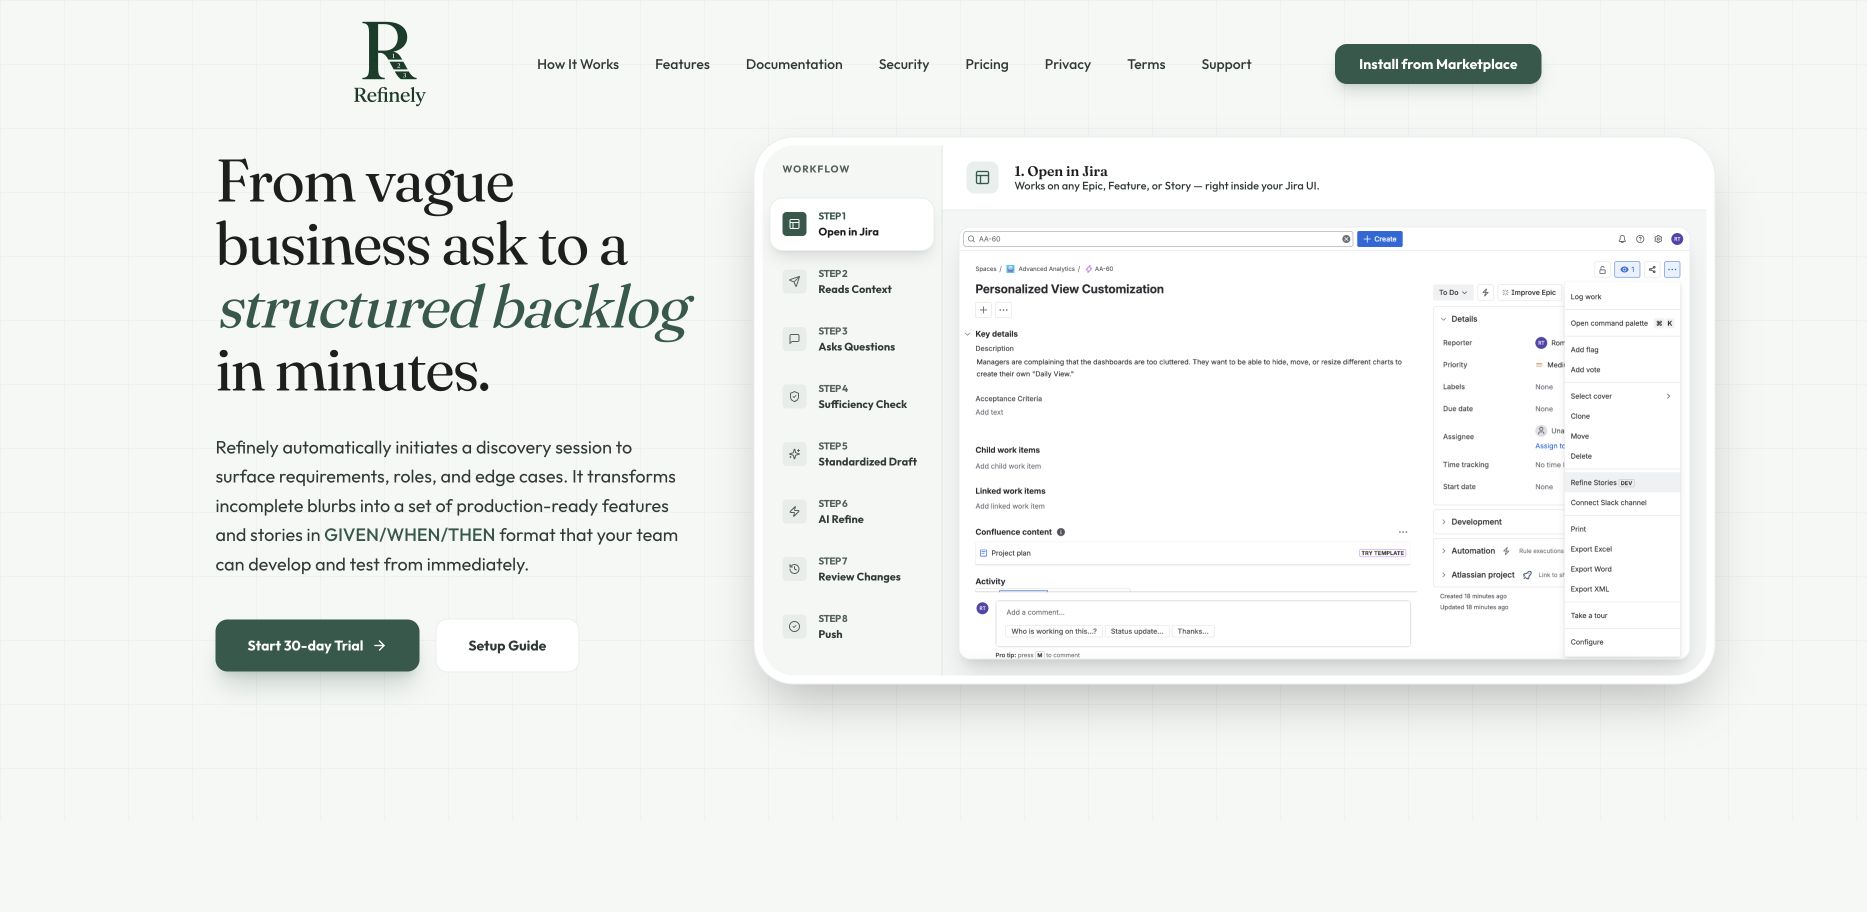
Task: Select the Step 8 check circle icon
Action: pos(794,627)
